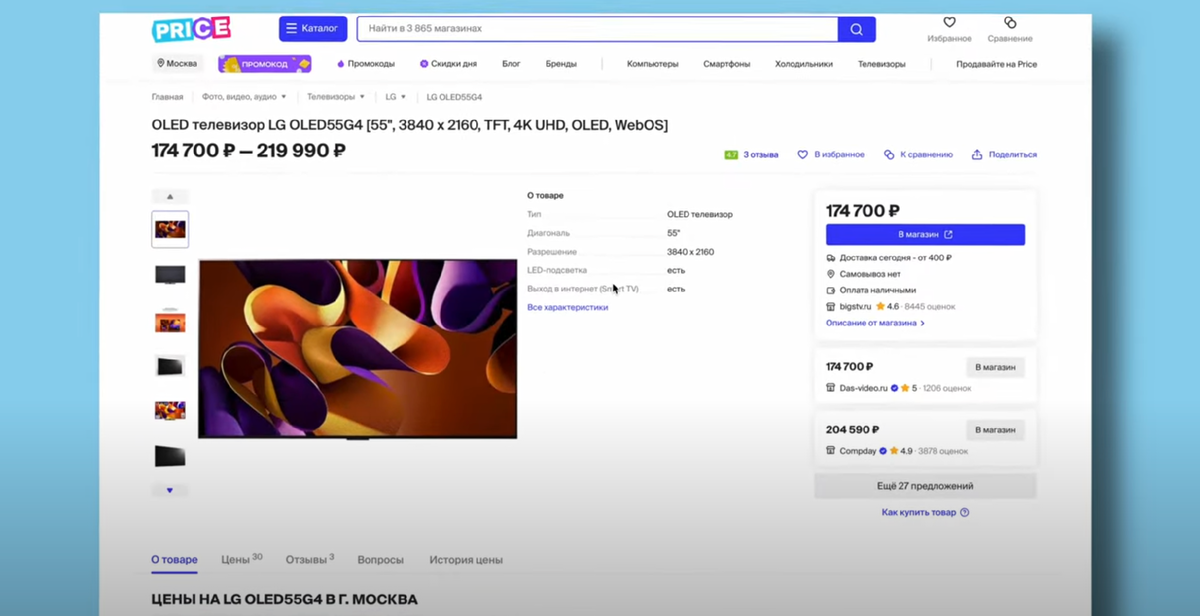
Task: Select the fifth product thumbnail
Action: [170, 410]
